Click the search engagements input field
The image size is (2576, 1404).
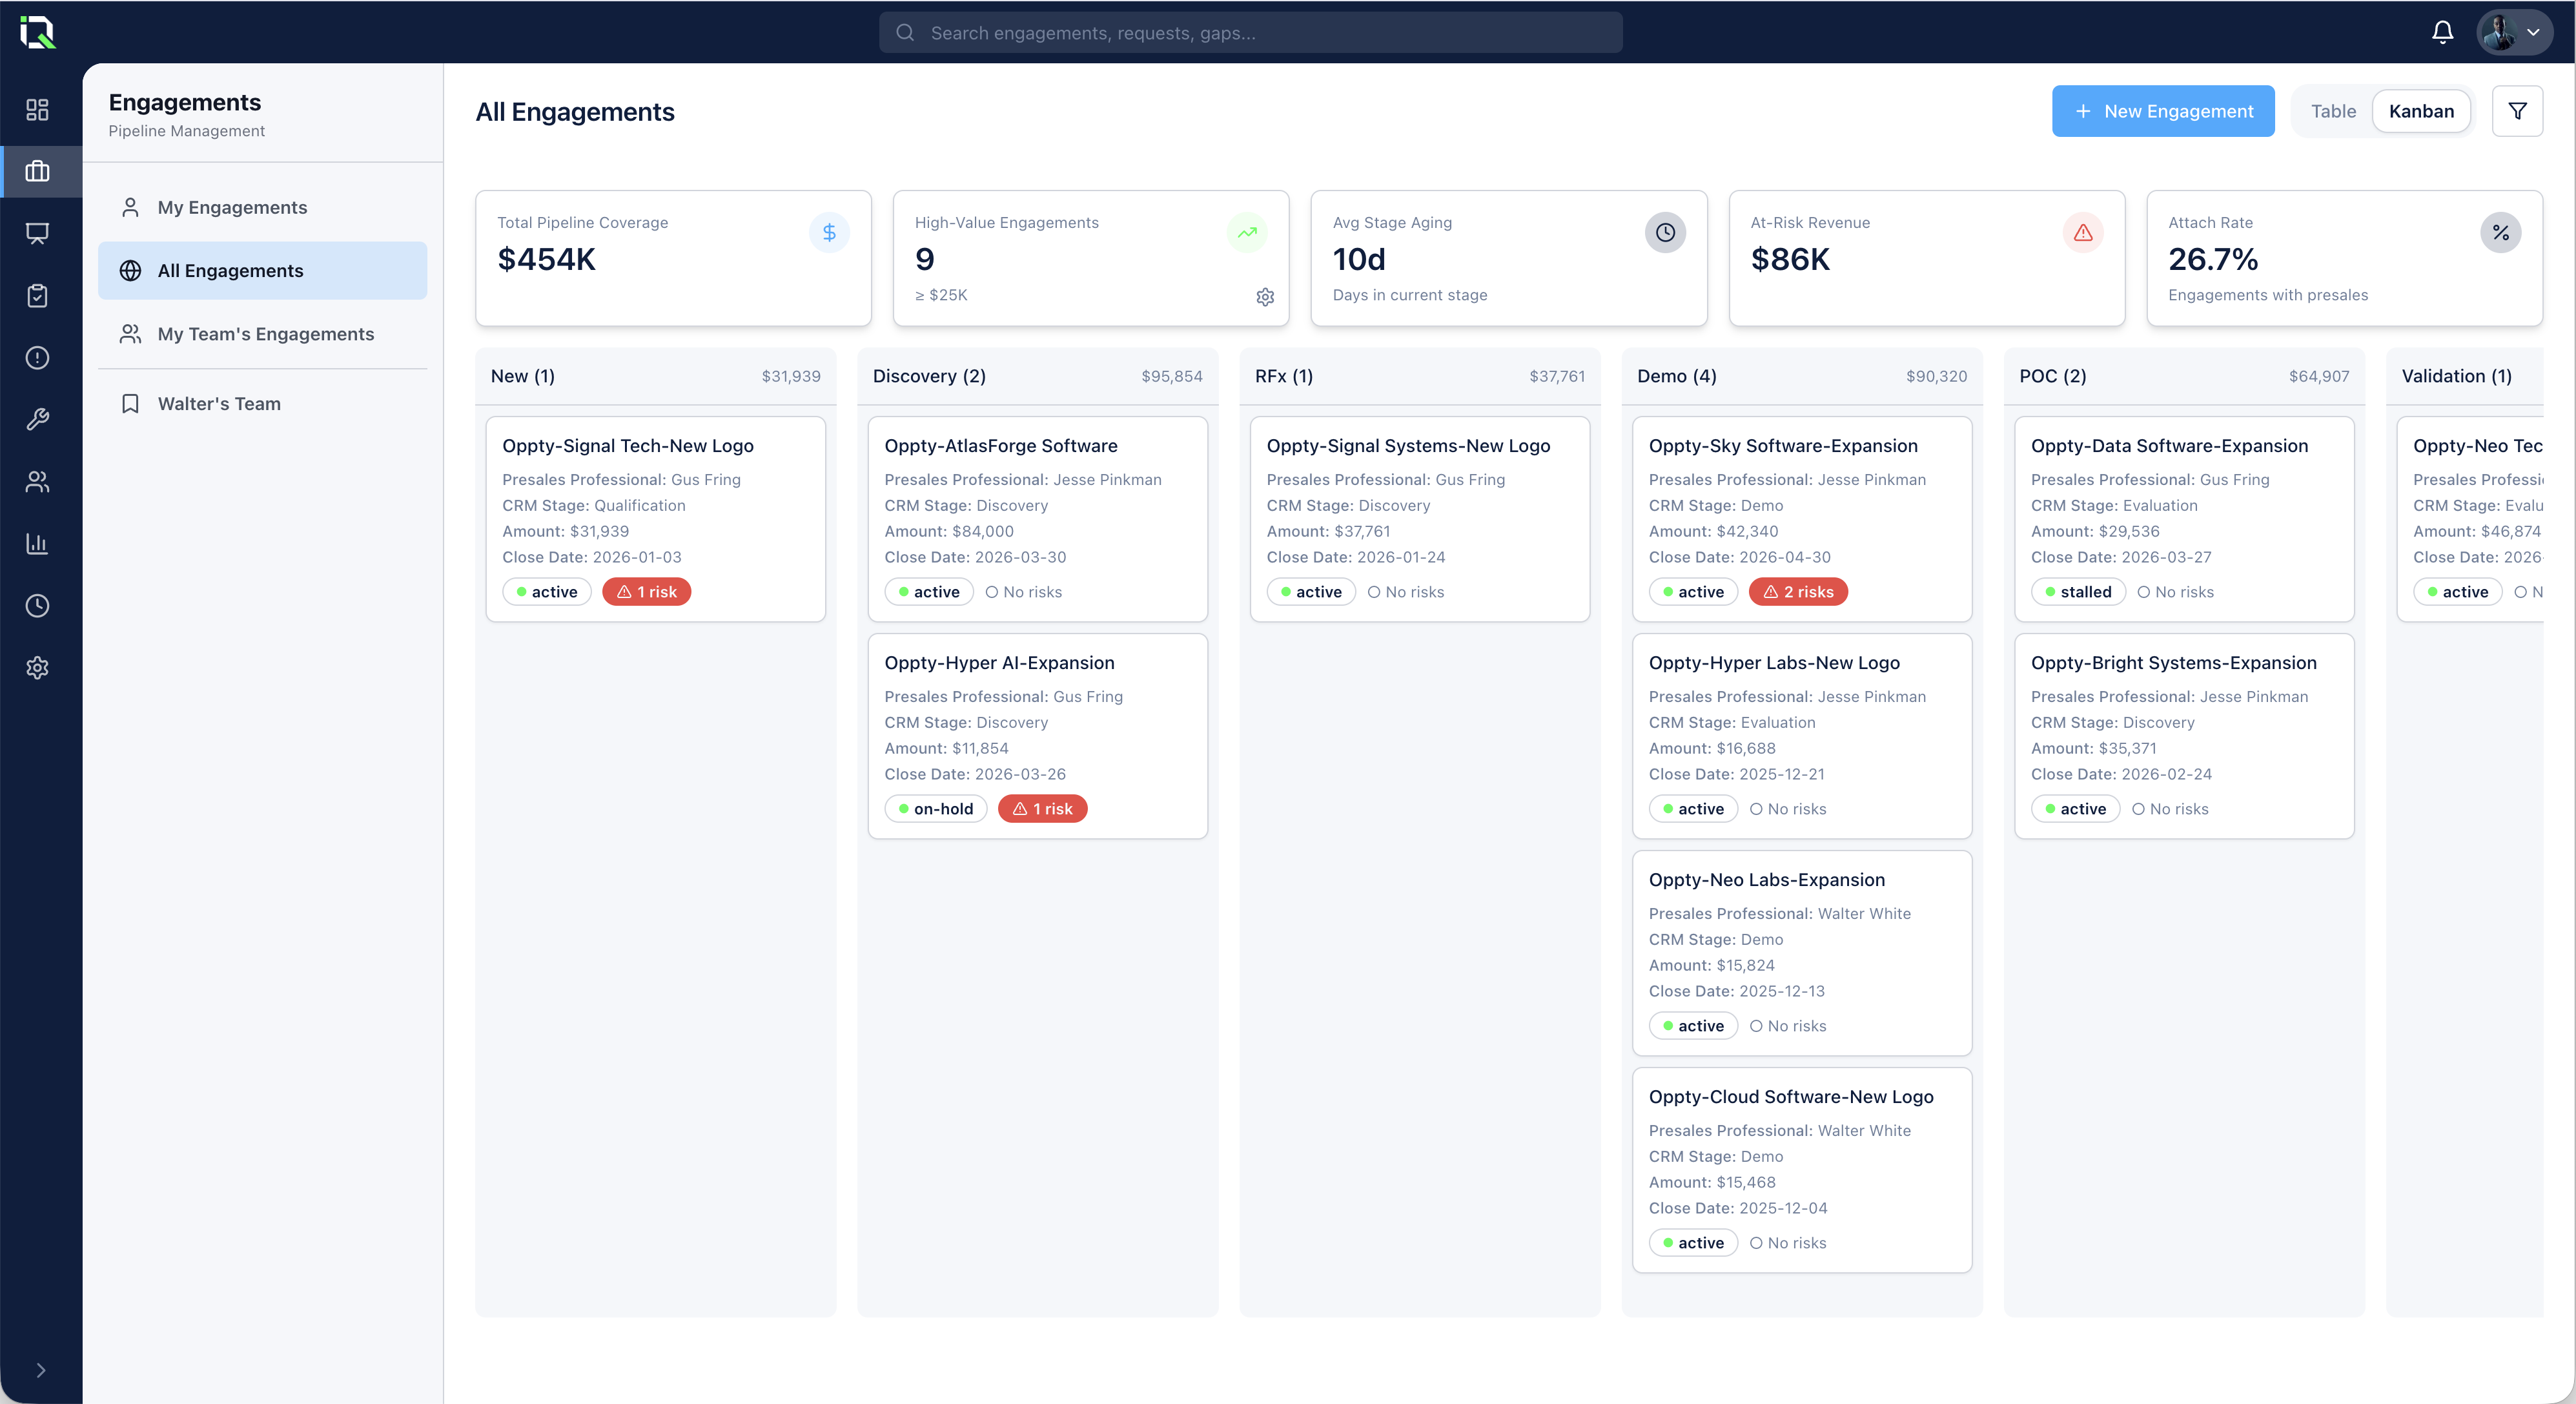(1250, 32)
